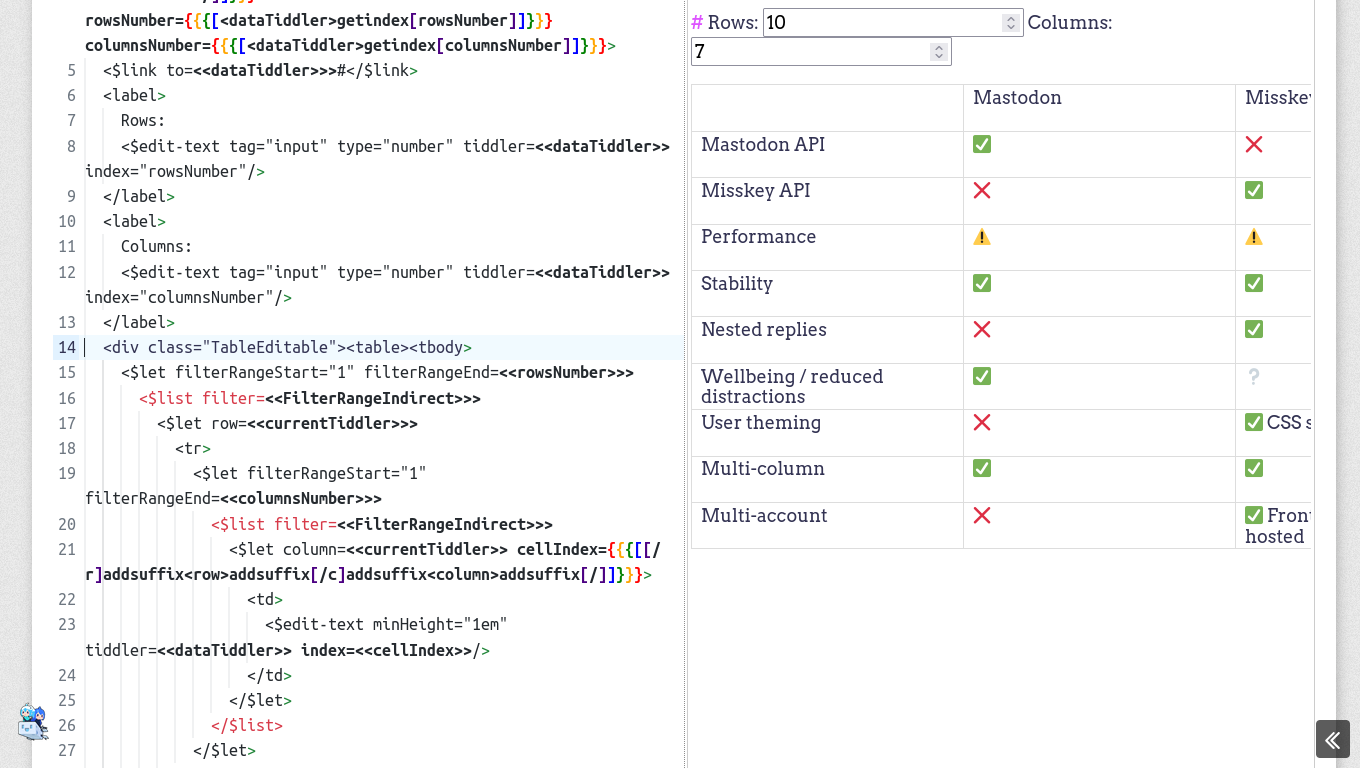
Task: Place cursor on $let row=currentTiddler code line
Action: point(287,423)
